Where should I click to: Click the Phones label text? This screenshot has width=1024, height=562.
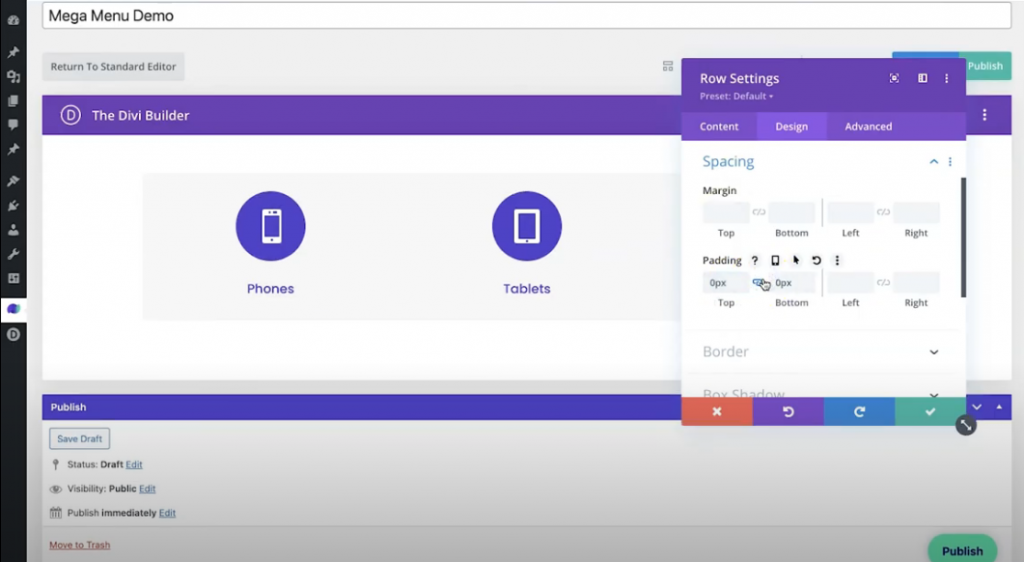(270, 289)
